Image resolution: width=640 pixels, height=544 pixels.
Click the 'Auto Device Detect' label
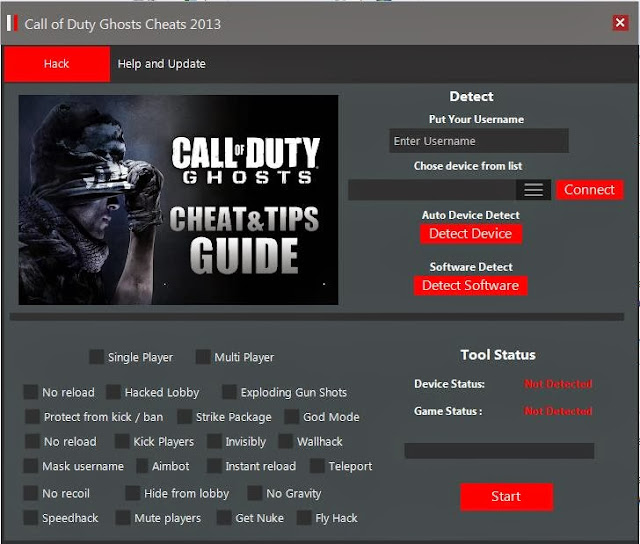coord(471,215)
